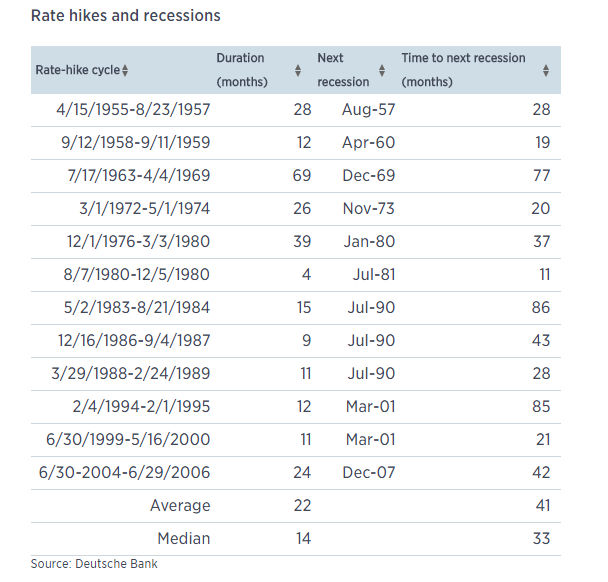Click the Average row label
The width and height of the screenshot is (608, 582).
180,506
